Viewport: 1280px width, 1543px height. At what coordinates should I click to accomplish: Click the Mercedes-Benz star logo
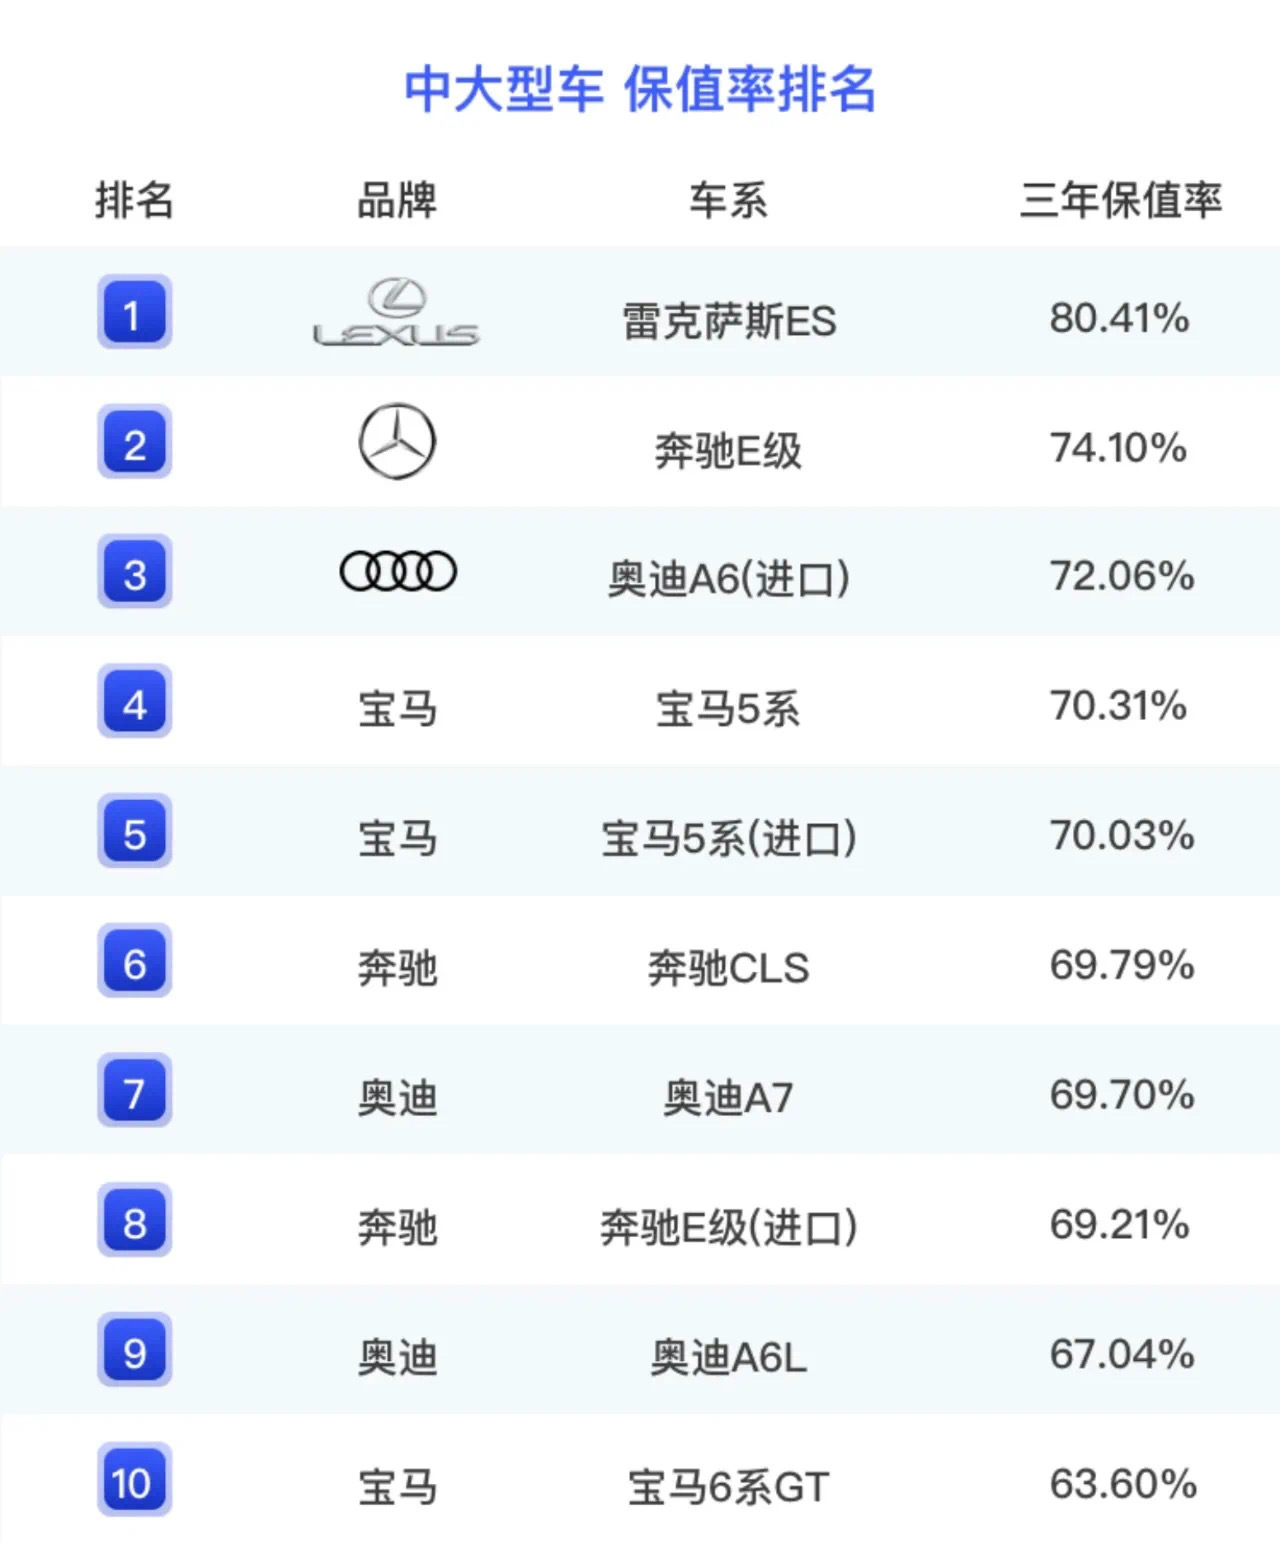click(397, 442)
